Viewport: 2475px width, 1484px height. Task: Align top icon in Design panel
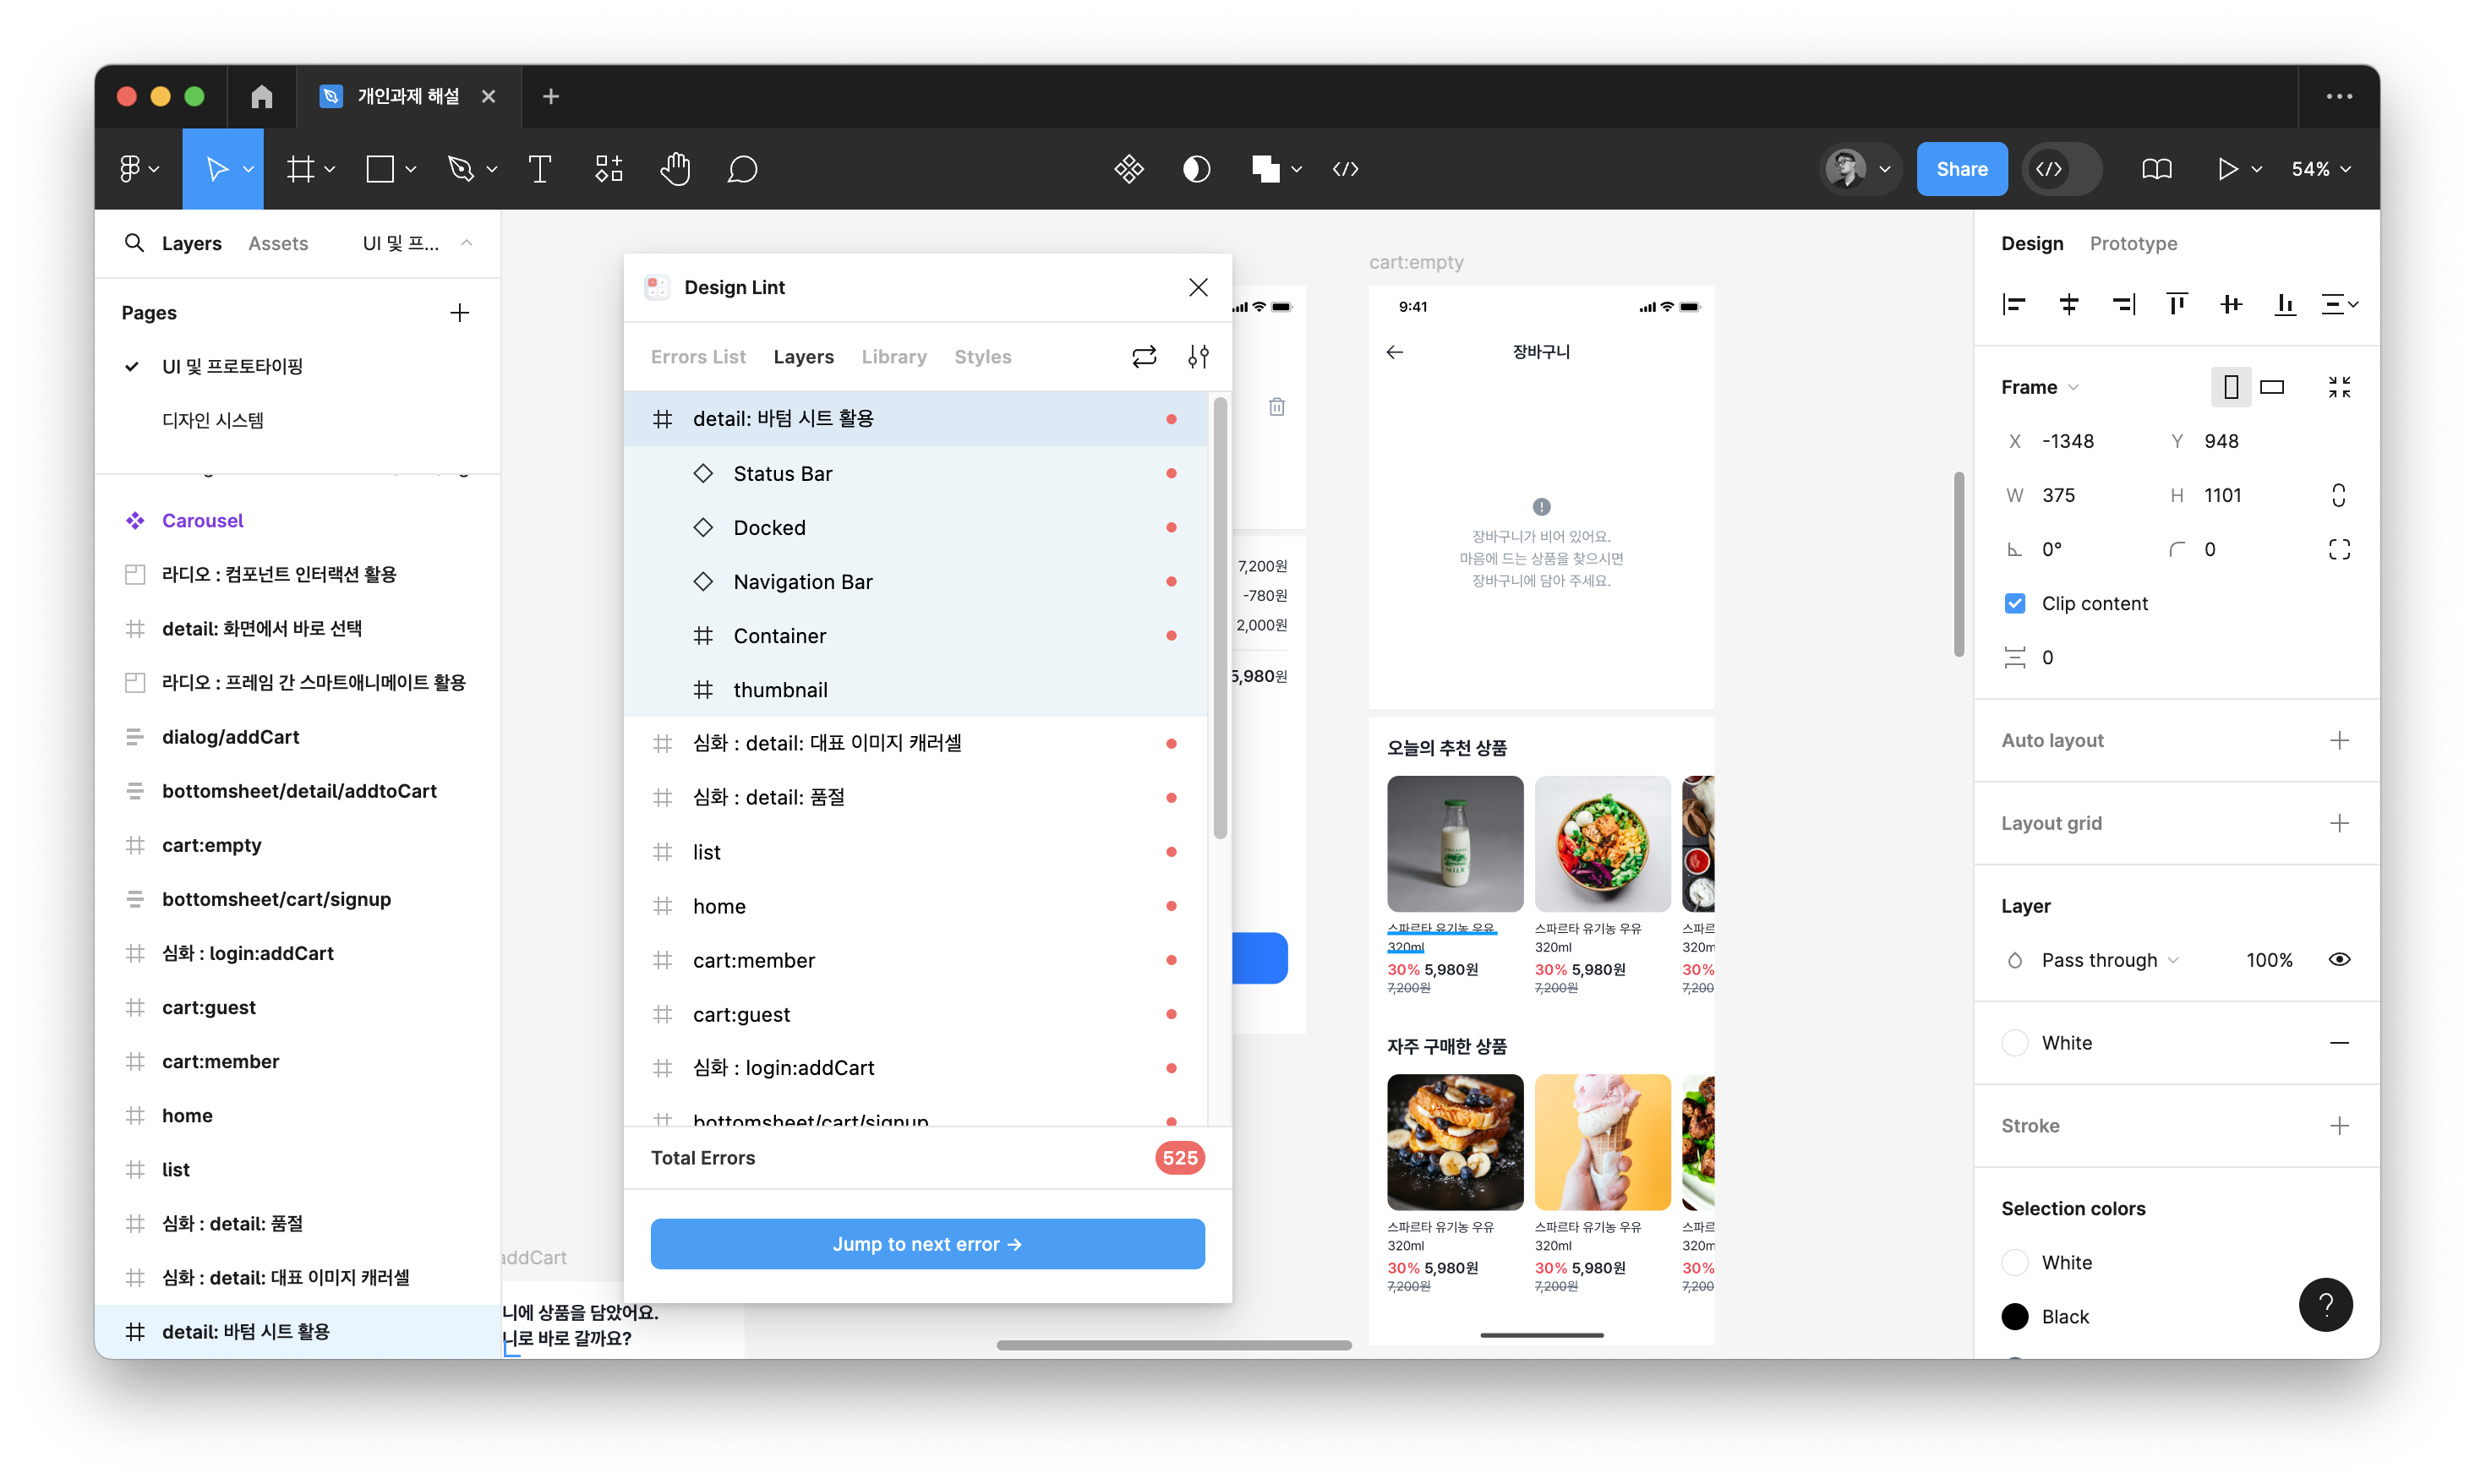point(2176,304)
